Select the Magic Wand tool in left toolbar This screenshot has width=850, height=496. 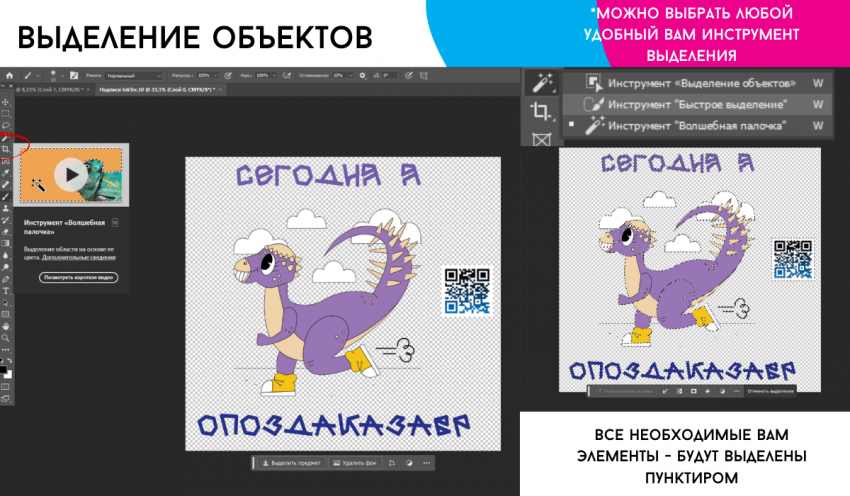(x=5, y=138)
